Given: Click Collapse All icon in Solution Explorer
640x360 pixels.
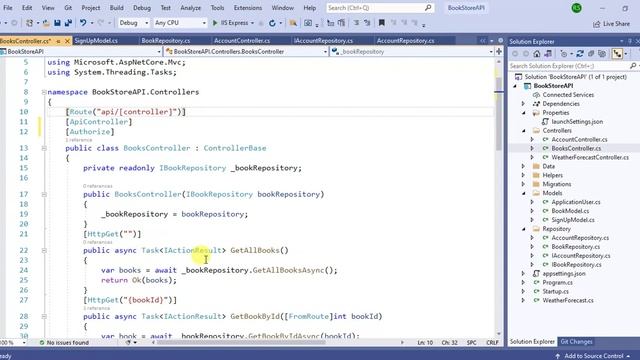Looking at the screenshot, I should pos(591,54).
